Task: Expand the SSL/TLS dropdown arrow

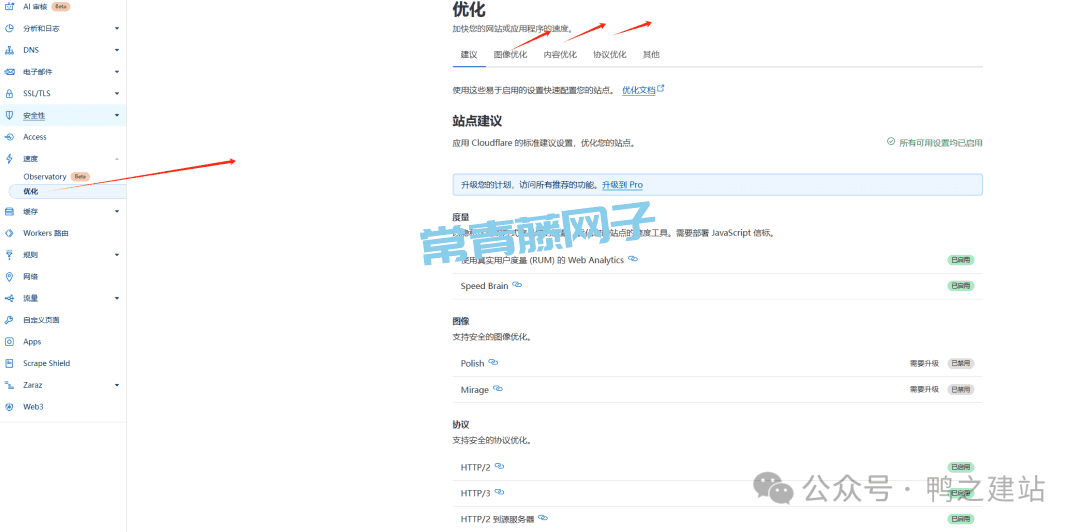Action: pyautogui.click(x=117, y=94)
